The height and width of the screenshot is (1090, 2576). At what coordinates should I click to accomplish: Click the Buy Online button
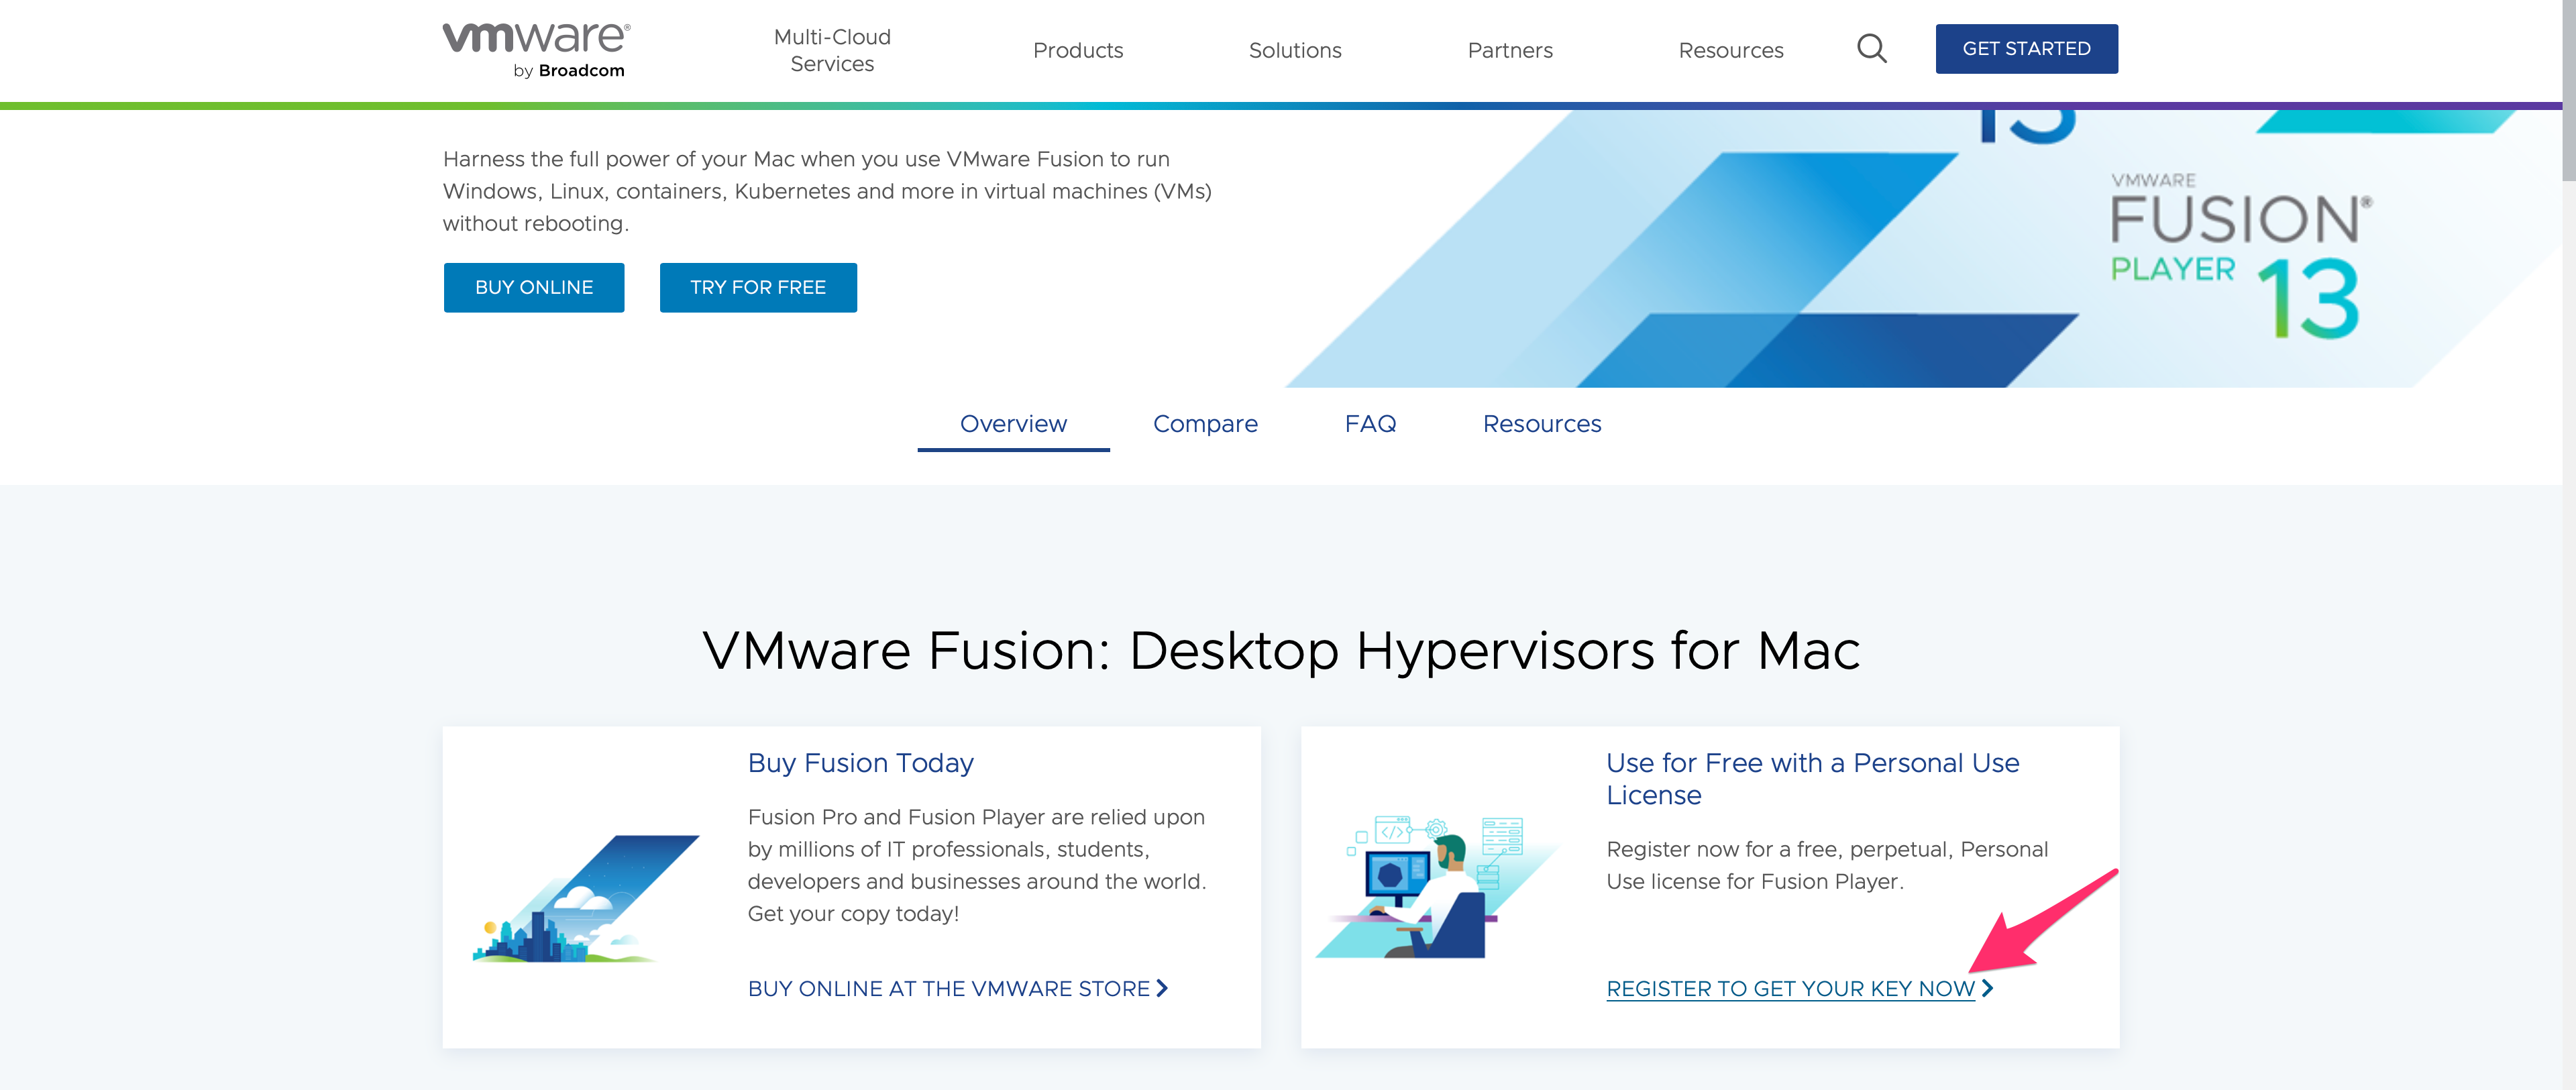point(534,288)
